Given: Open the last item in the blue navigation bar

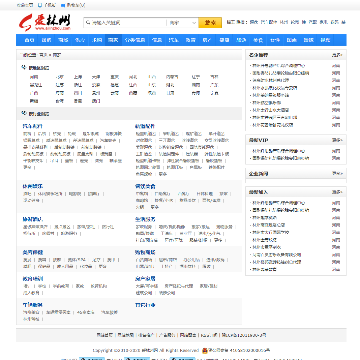Looking at the screenshot, I should tap(325, 40).
